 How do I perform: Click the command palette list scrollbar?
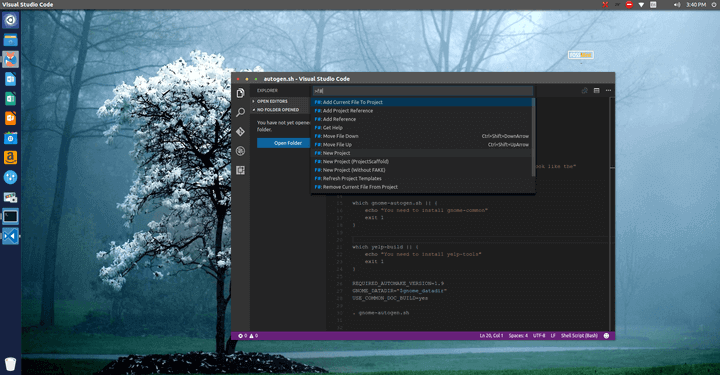[x=533, y=137]
